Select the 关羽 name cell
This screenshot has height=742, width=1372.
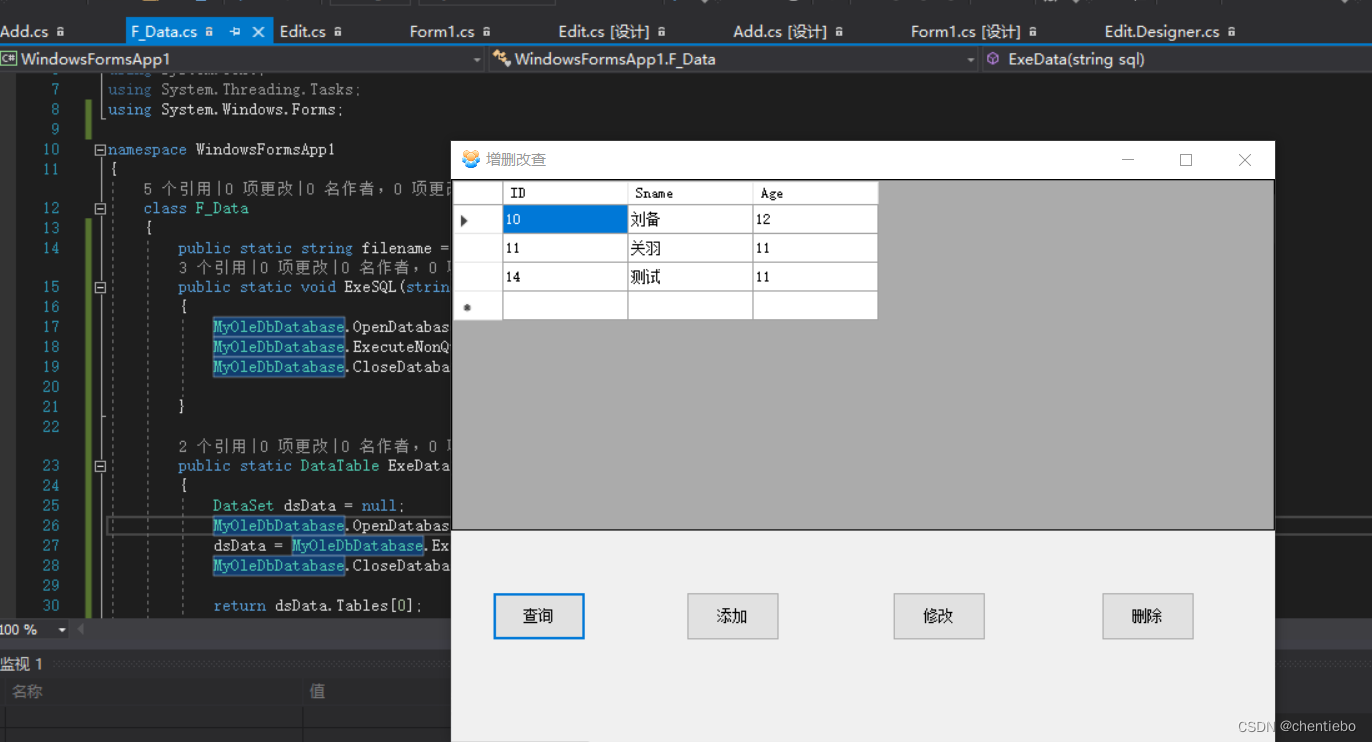pos(690,248)
